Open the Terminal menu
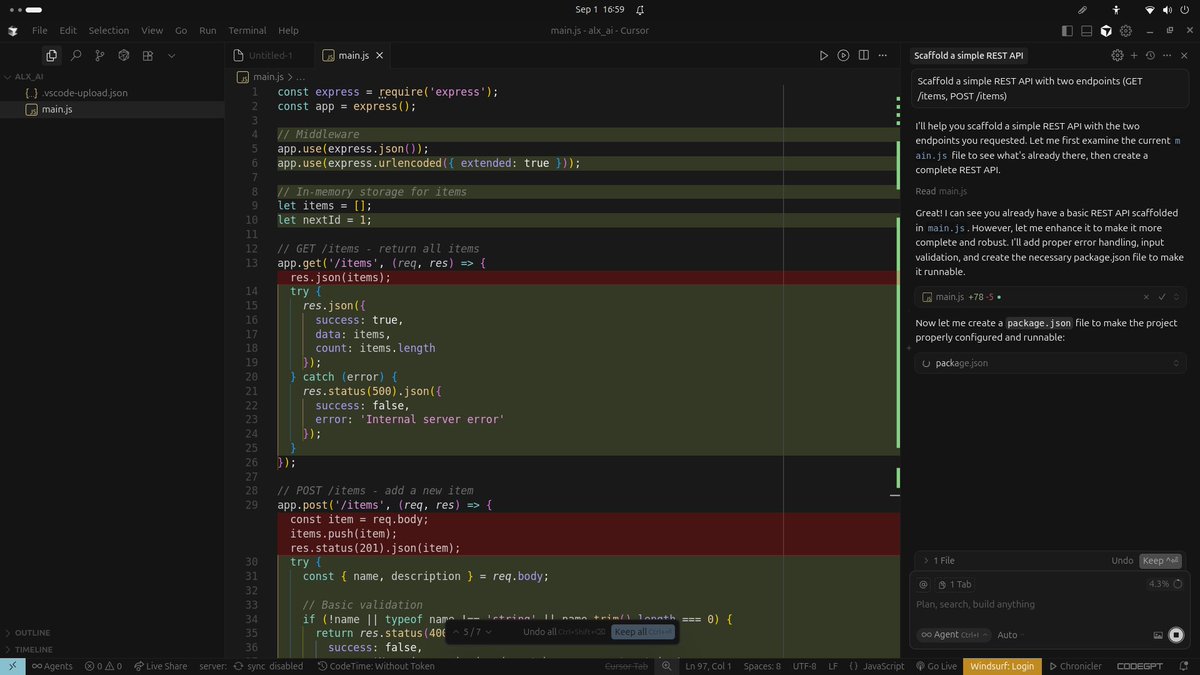The width and height of the screenshot is (1200, 675). pyautogui.click(x=247, y=31)
